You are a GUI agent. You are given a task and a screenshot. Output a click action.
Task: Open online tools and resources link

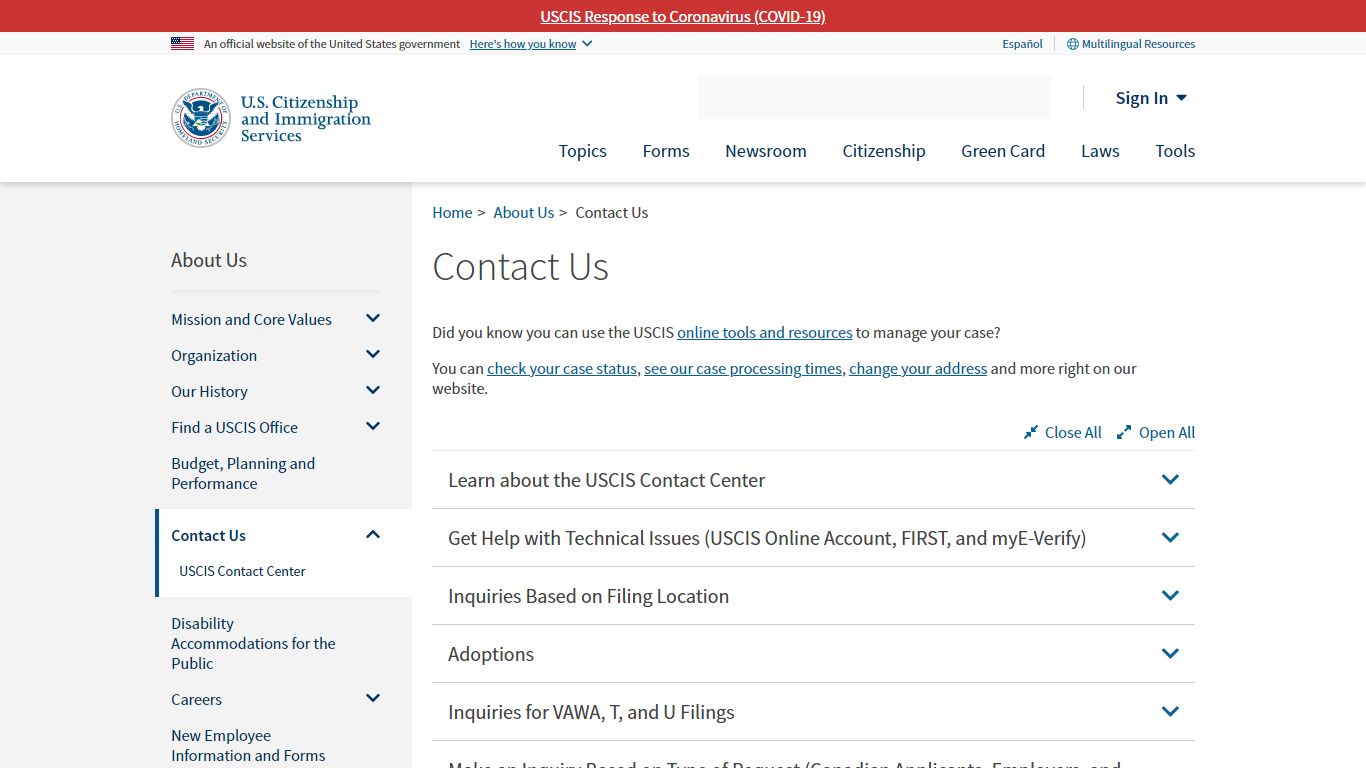(765, 332)
